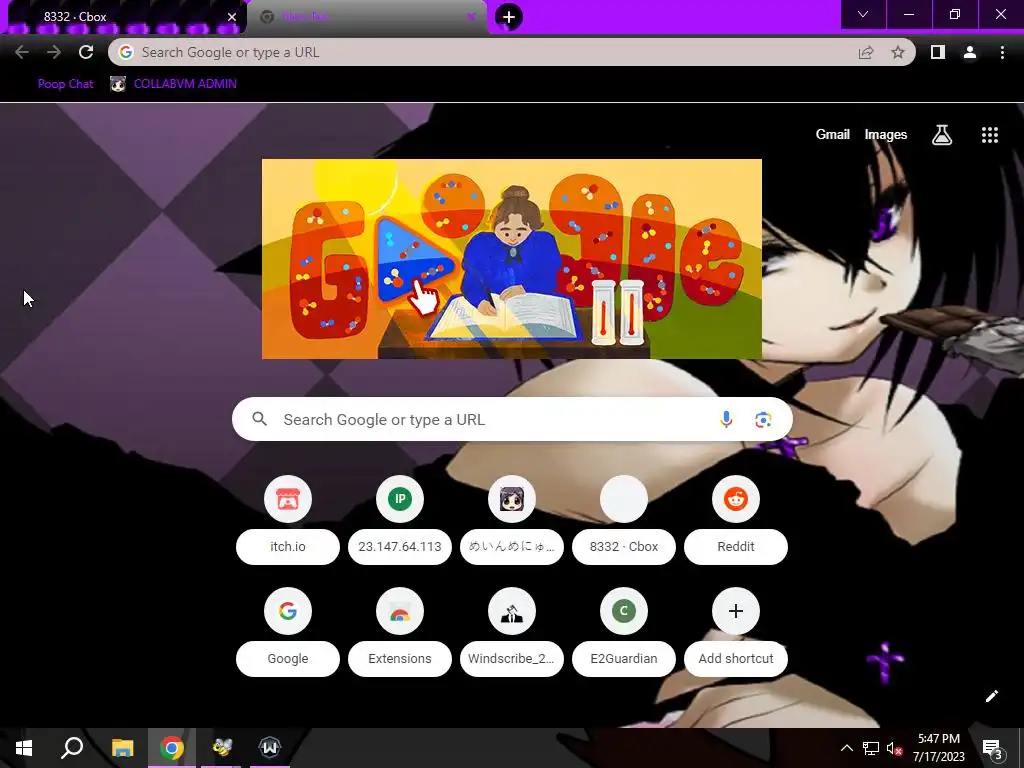
Task: Open COLLABVM ADMIN bookmark
Action: [173, 84]
